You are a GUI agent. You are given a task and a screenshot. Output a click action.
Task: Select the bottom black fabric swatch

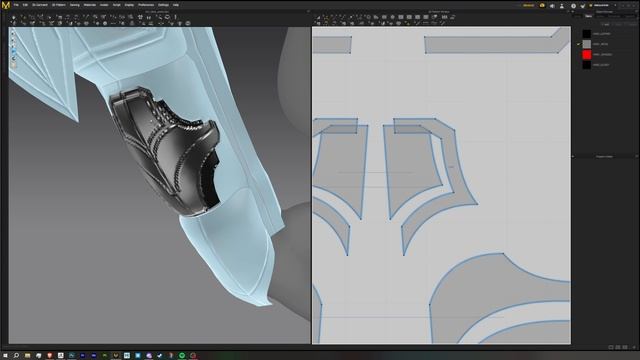tap(587, 65)
